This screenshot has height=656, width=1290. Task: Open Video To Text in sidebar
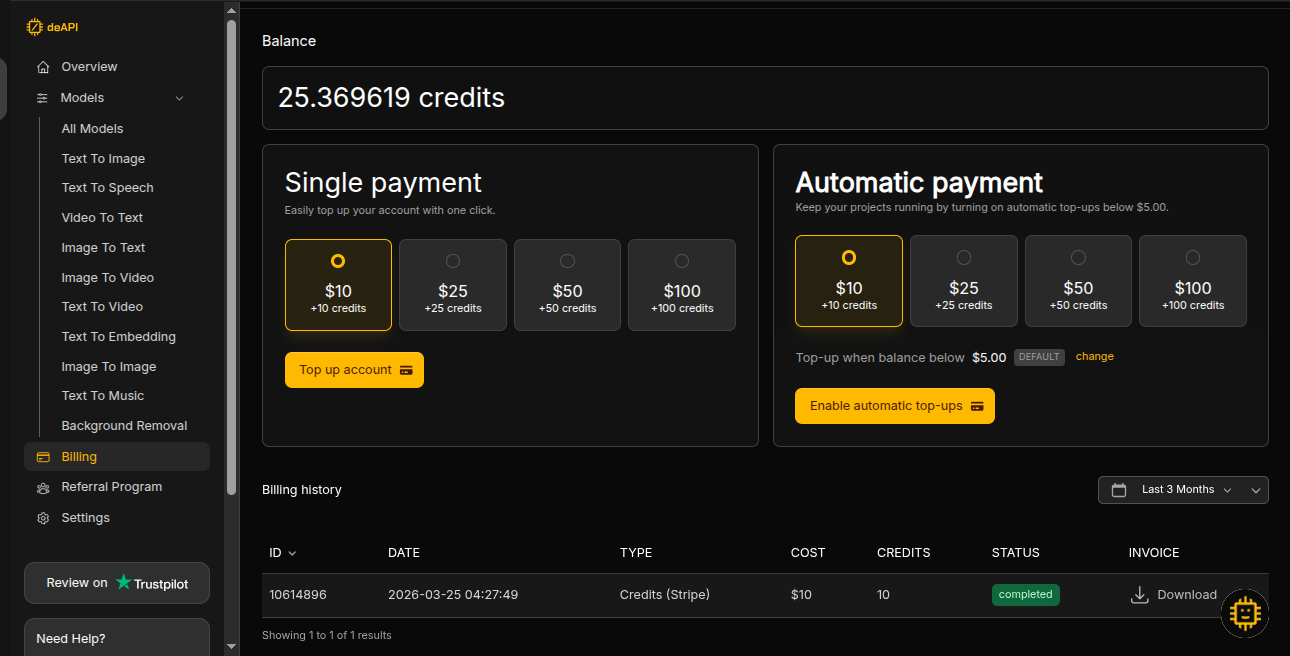[102, 218]
